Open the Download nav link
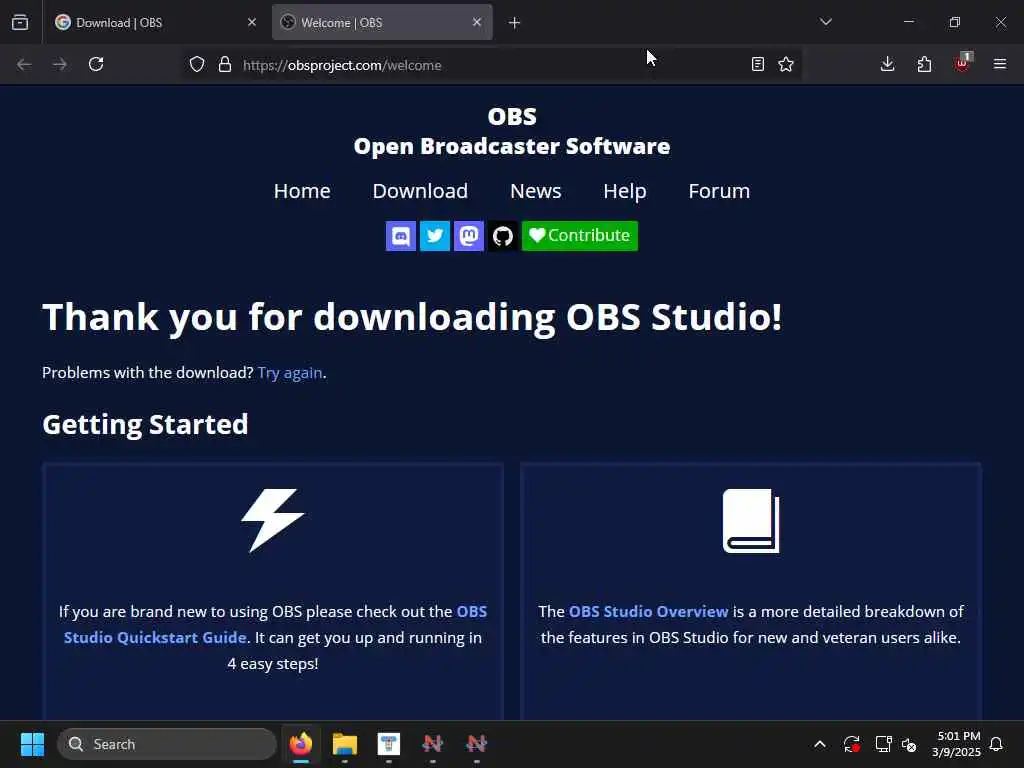 (x=420, y=191)
